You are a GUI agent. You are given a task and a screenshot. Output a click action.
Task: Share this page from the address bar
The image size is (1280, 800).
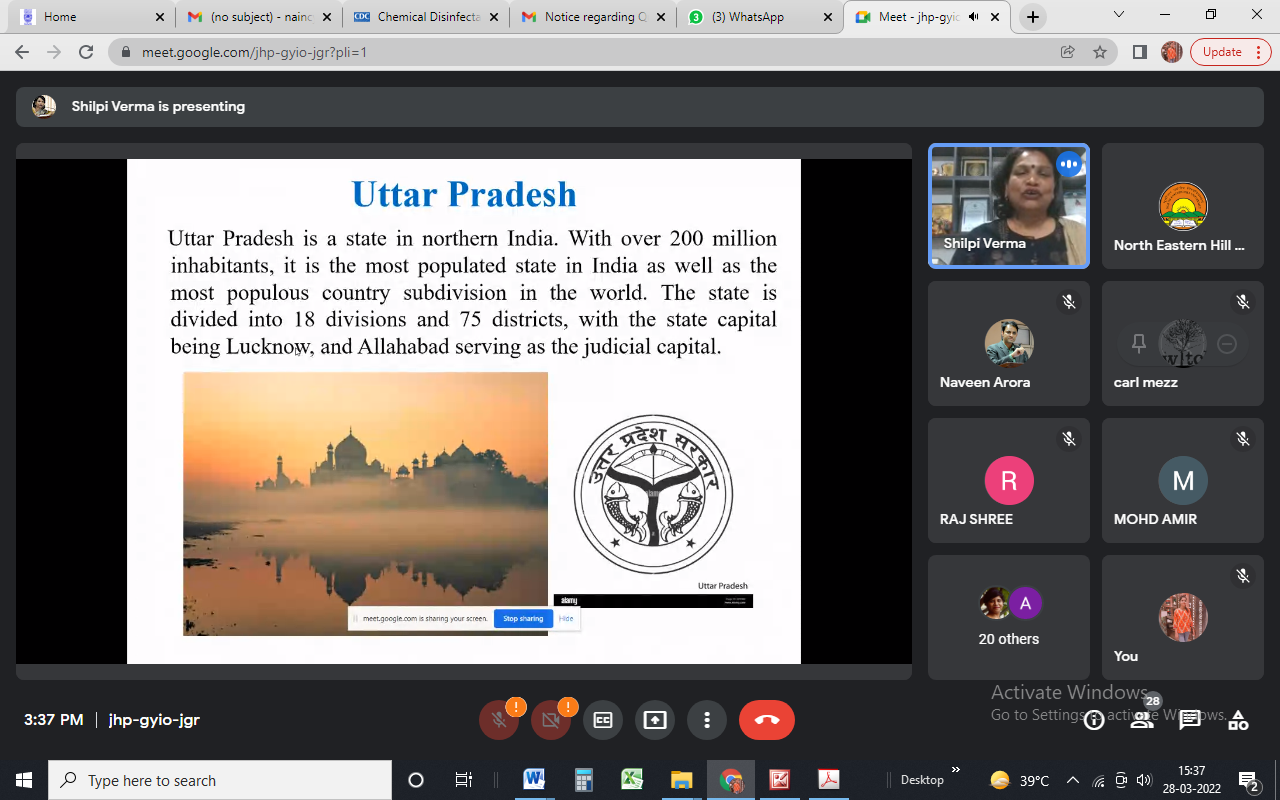point(1068,52)
